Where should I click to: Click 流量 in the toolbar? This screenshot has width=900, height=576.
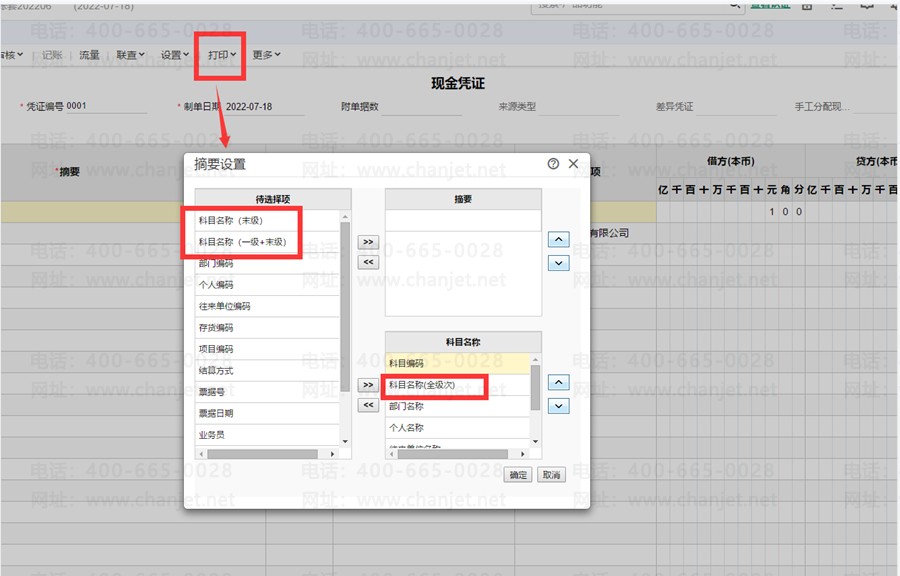click(x=89, y=55)
